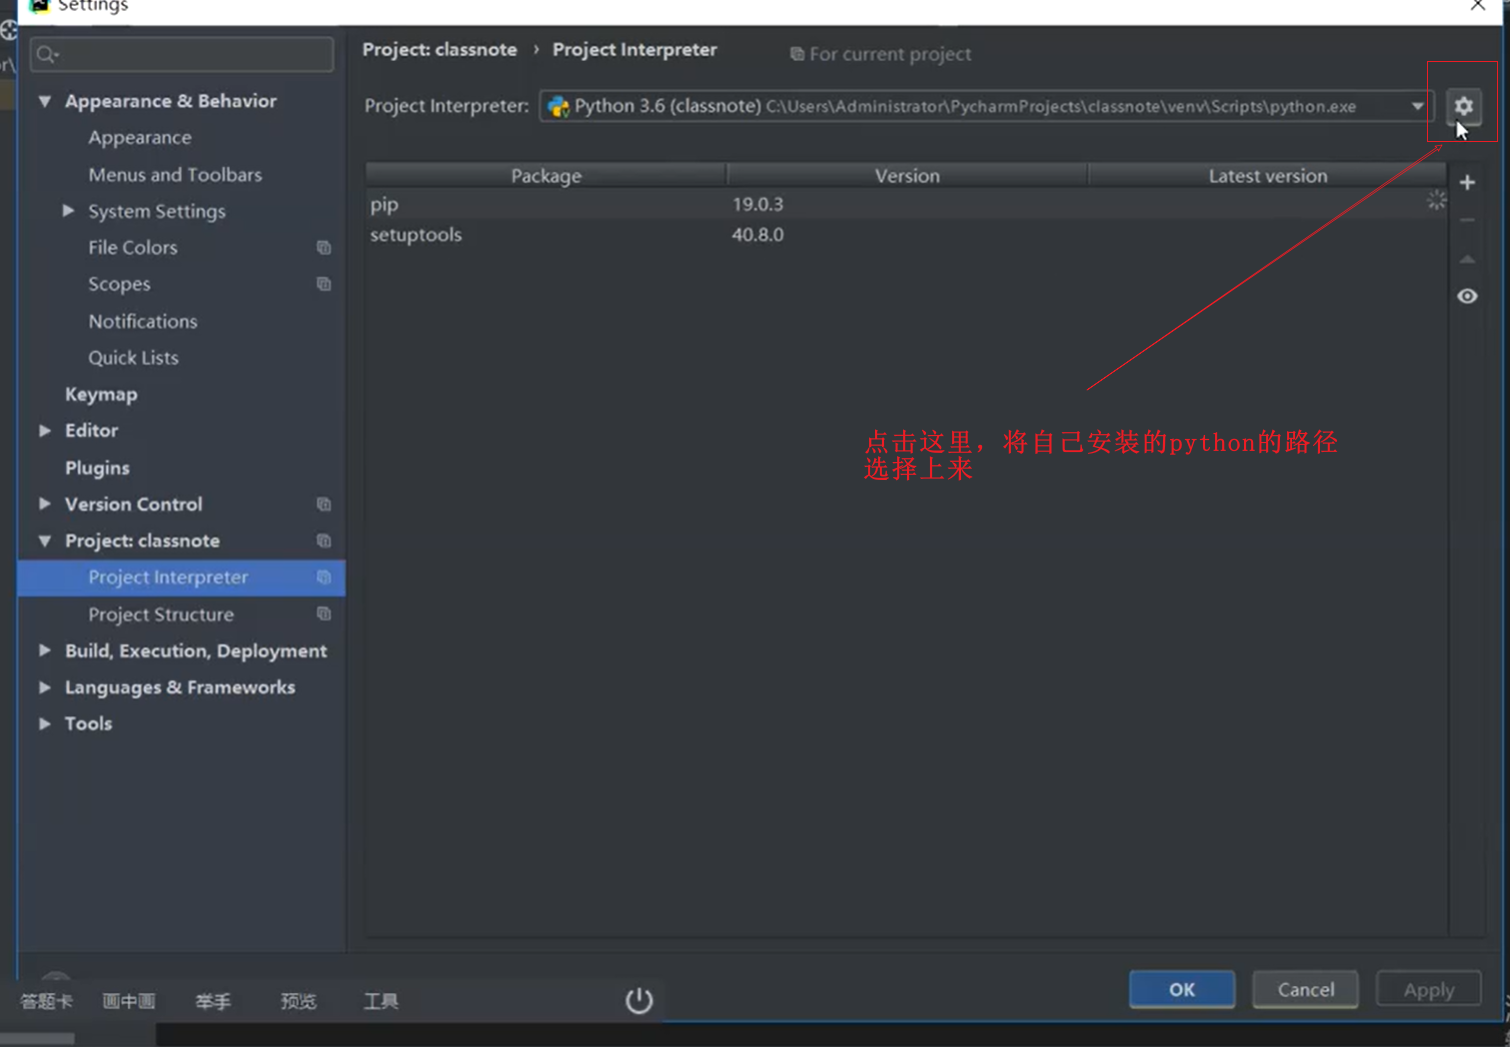Select the Python 3.6 (classnote) interpreter field
This screenshot has width=1510, height=1047.
pos(986,106)
